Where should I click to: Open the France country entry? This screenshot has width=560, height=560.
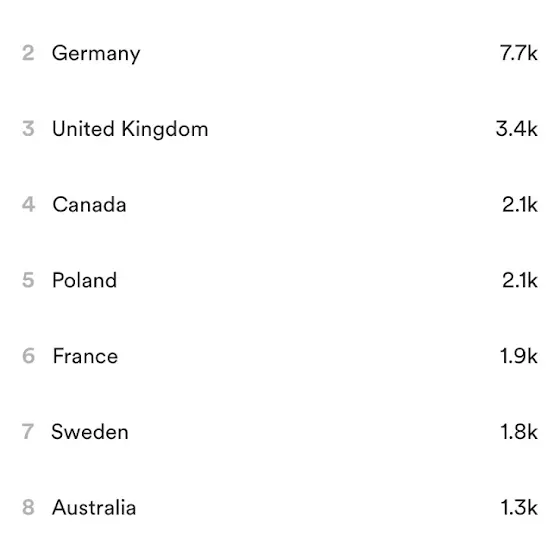pos(280,356)
